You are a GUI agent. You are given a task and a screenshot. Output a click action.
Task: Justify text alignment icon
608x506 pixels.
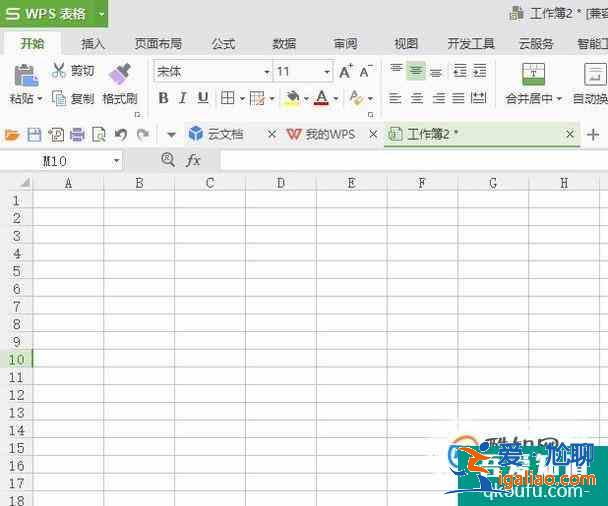pyautogui.click(x=458, y=98)
